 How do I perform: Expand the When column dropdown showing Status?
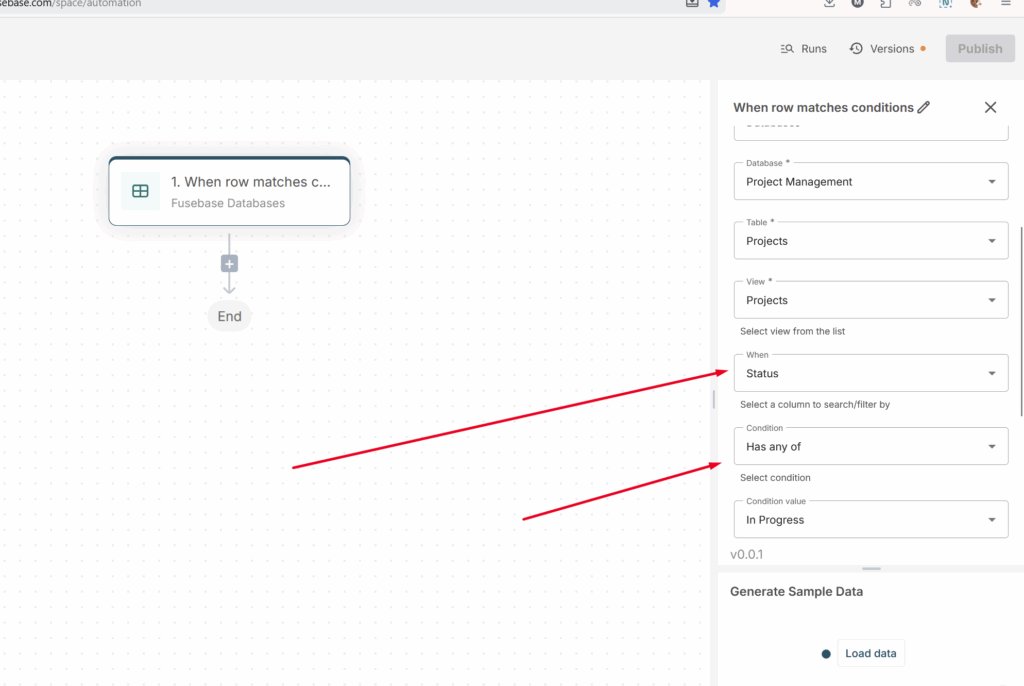[x=870, y=373]
